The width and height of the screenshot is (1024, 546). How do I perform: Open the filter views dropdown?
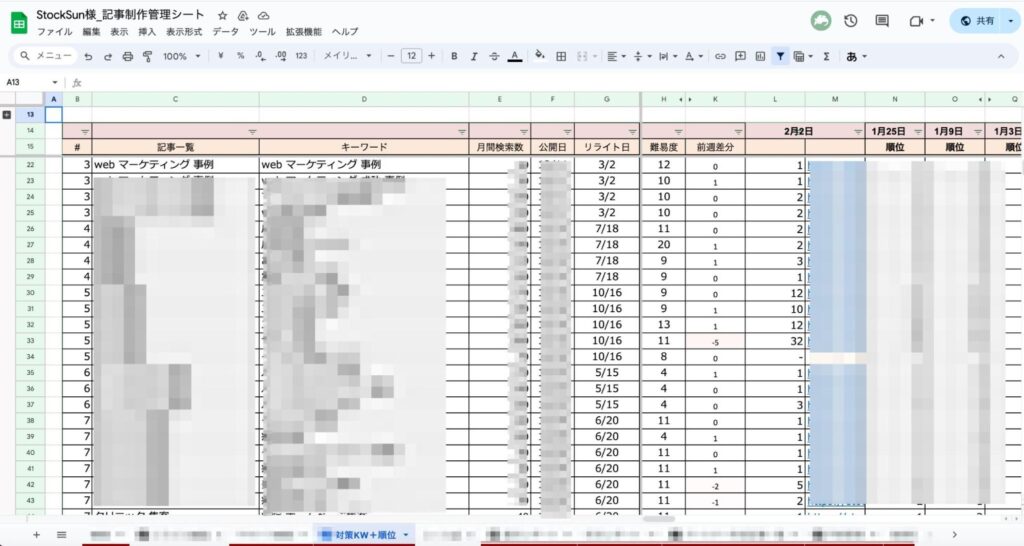click(803, 56)
